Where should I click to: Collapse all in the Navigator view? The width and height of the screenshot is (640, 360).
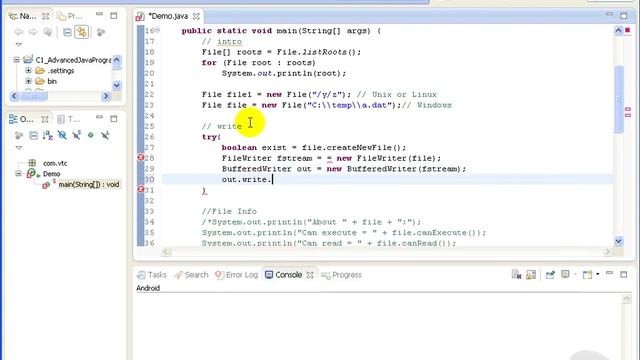[x=67, y=32]
